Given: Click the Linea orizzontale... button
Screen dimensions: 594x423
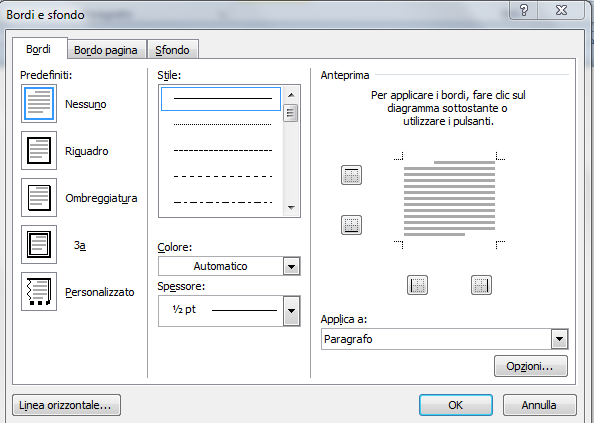Looking at the screenshot, I should 66,405.
